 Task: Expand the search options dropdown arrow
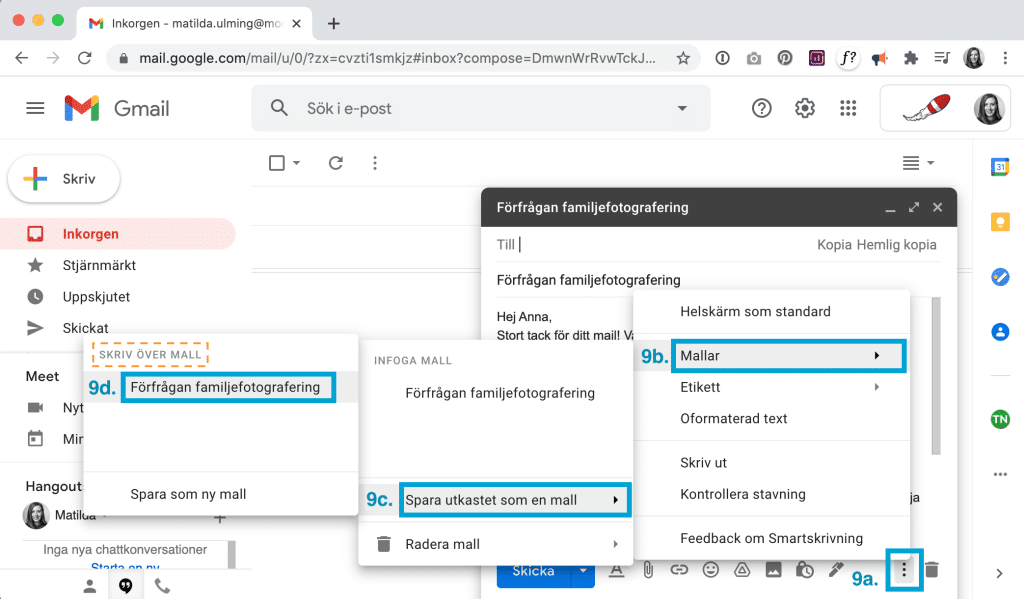(x=682, y=108)
